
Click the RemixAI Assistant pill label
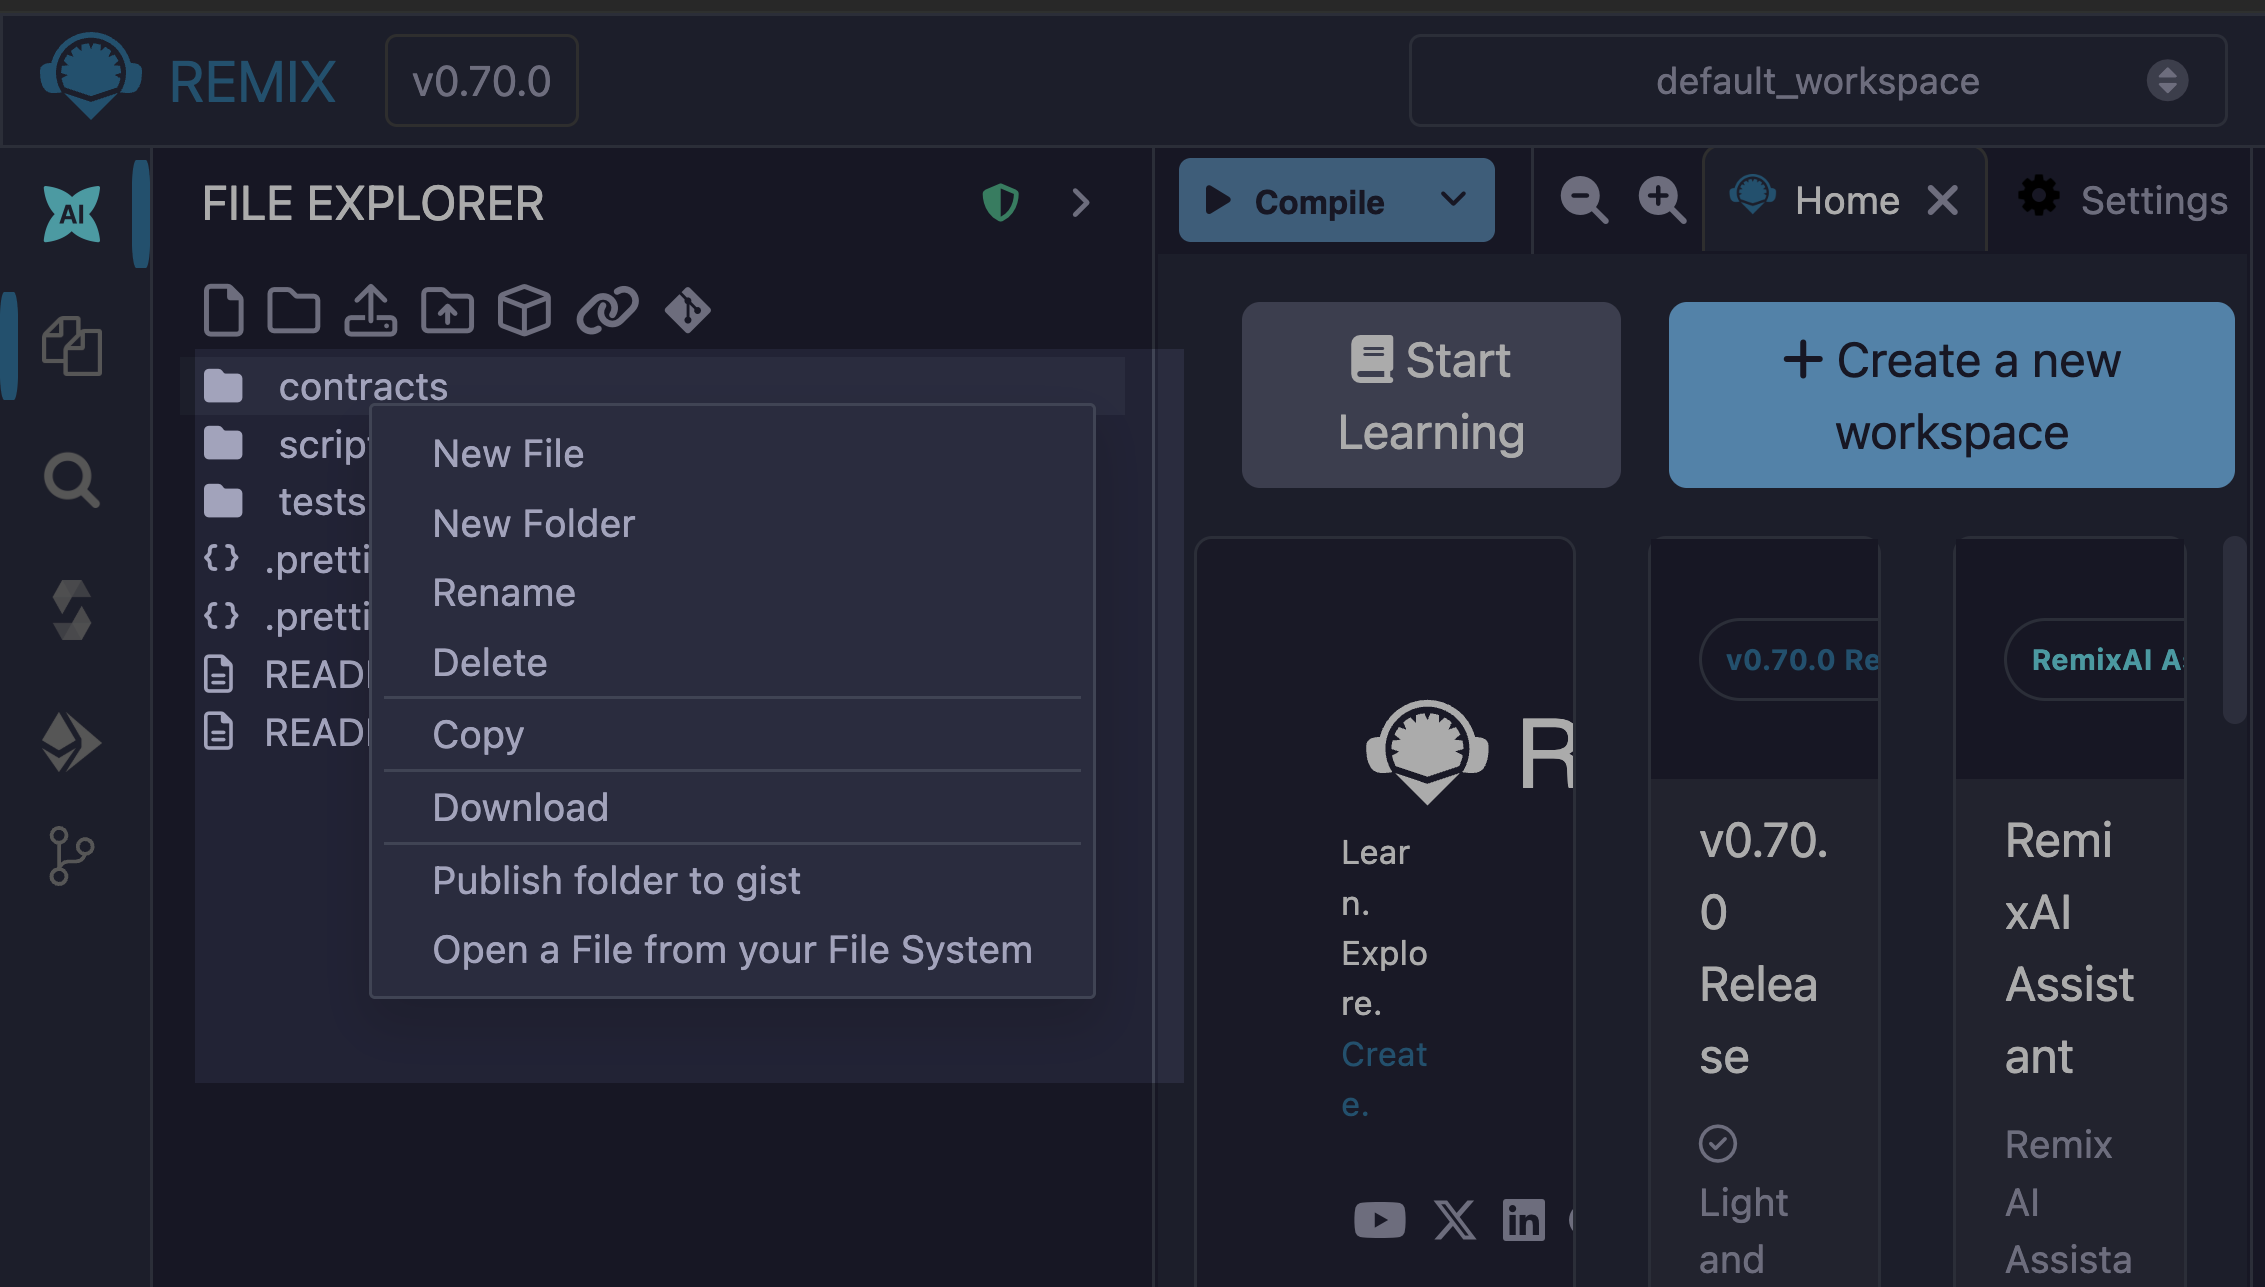(2095, 660)
